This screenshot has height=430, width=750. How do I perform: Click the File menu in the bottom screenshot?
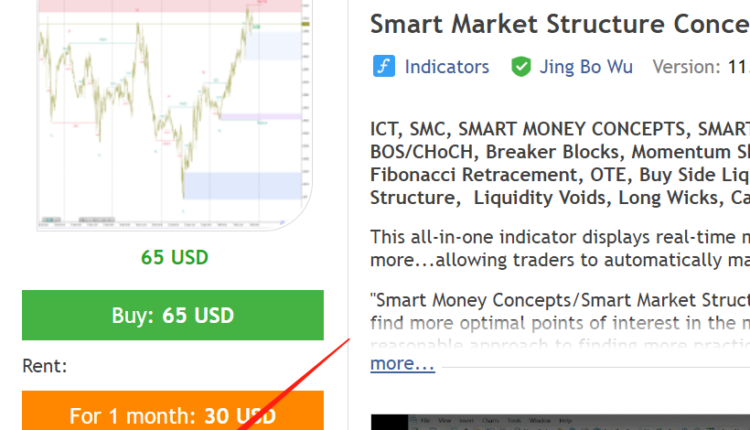[x=424, y=419]
